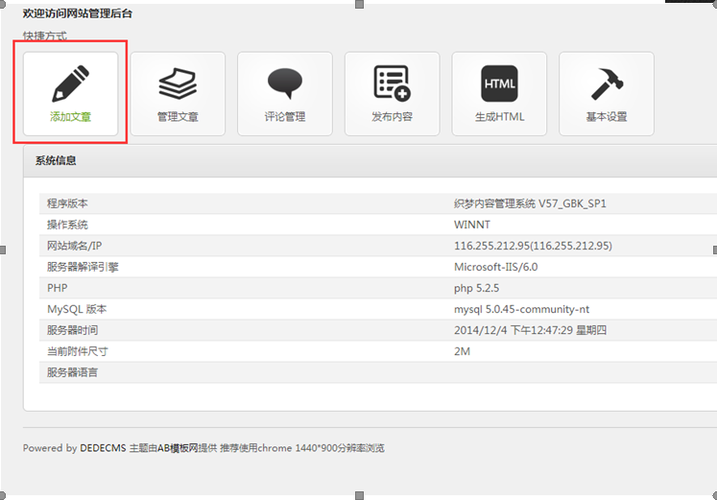Open the 发布内容 list-plus shortcut
Image resolution: width=717 pixels, height=500 pixels.
(x=392, y=93)
